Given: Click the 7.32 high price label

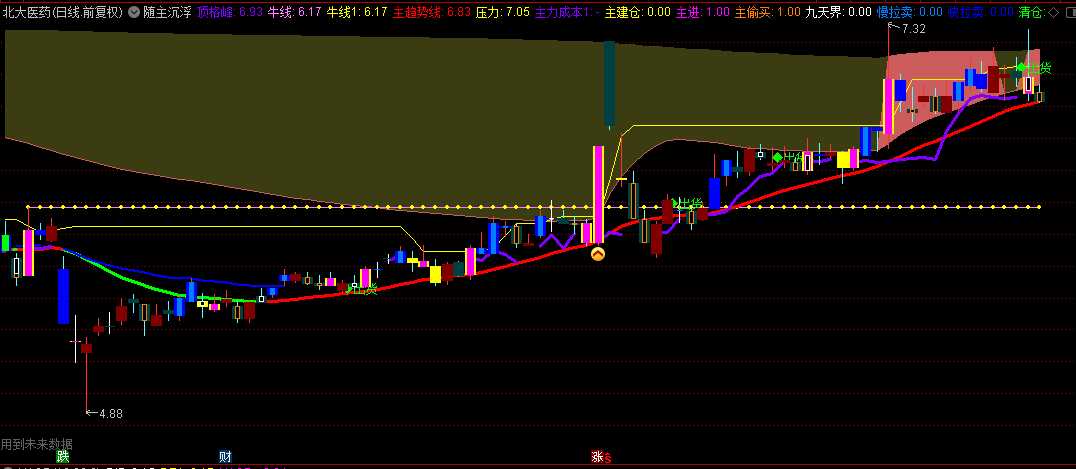Looking at the screenshot, I should 913,28.
